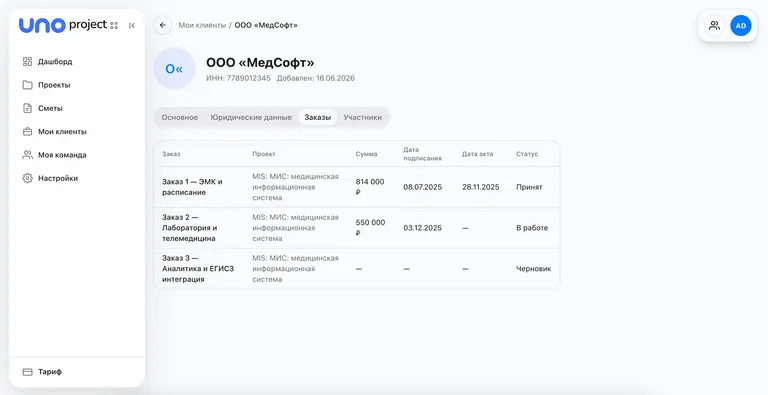This screenshot has width=768, height=395.
Task: Click the card icon next to Тариф
Action: tap(27, 372)
